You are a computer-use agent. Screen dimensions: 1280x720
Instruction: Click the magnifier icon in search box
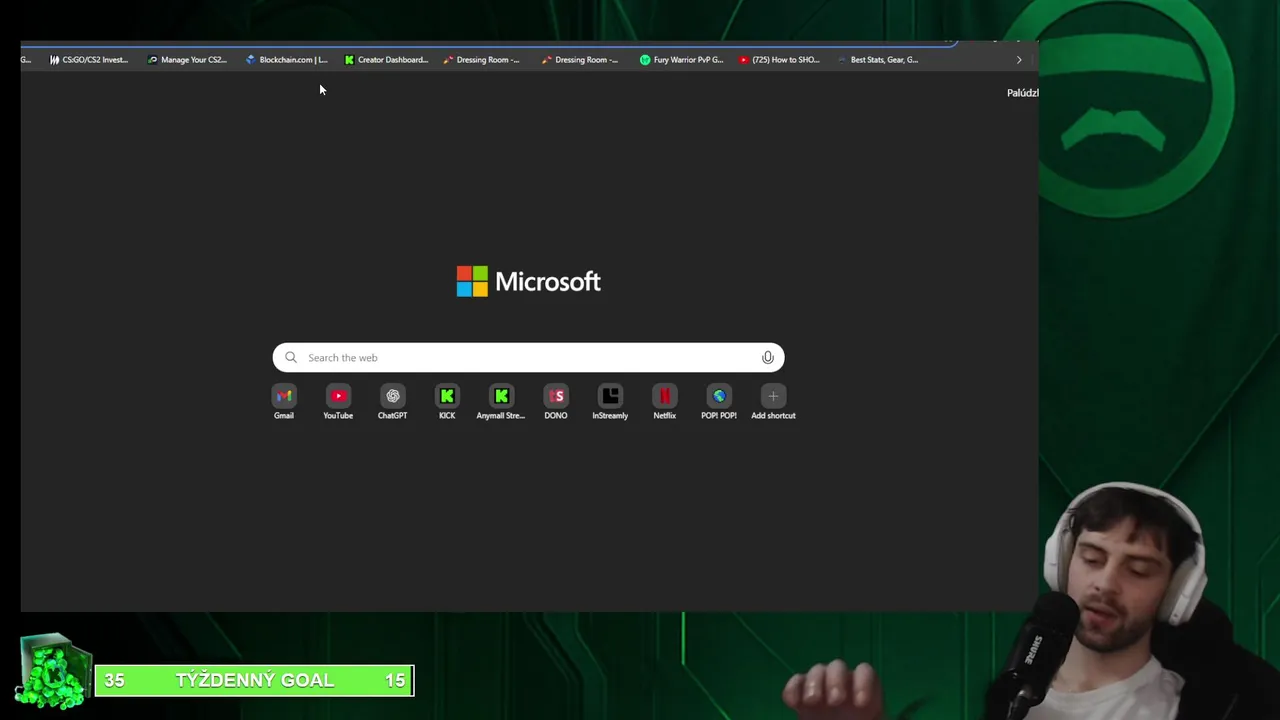(x=291, y=357)
